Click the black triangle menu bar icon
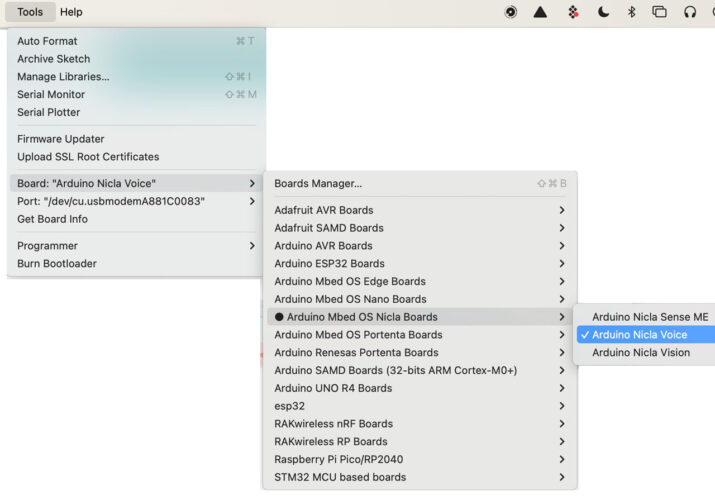The image size is (715, 500). tap(540, 12)
